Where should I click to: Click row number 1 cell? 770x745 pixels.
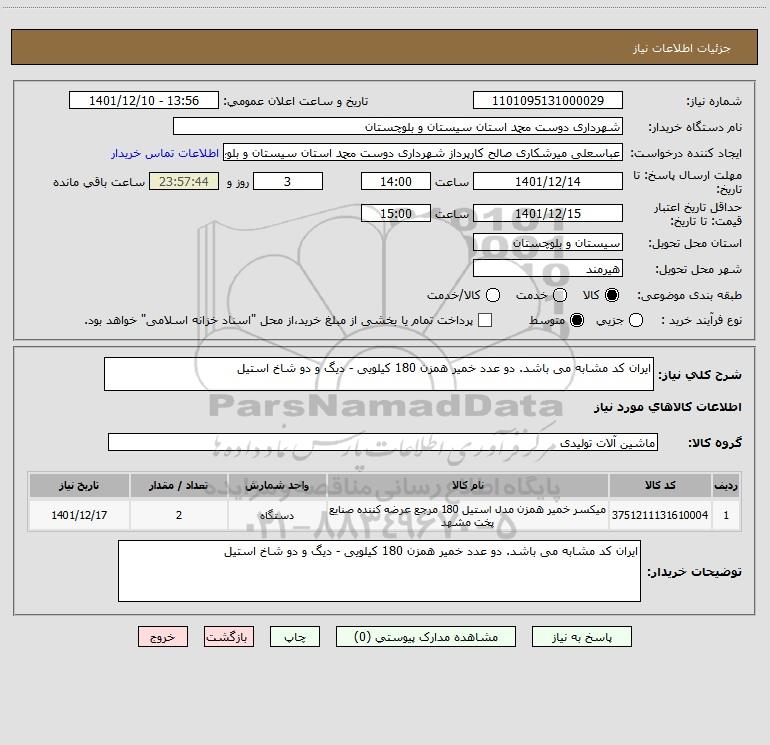click(x=726, y=515)
